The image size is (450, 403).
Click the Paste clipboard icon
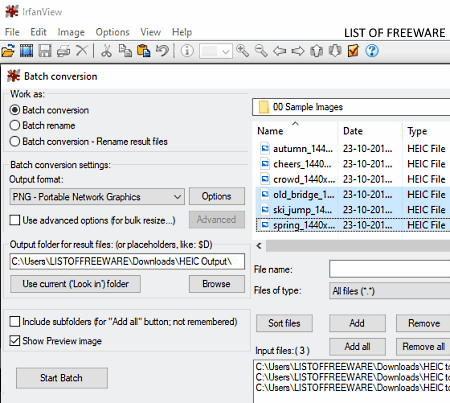pyautogui.click(x=144, y=51)
